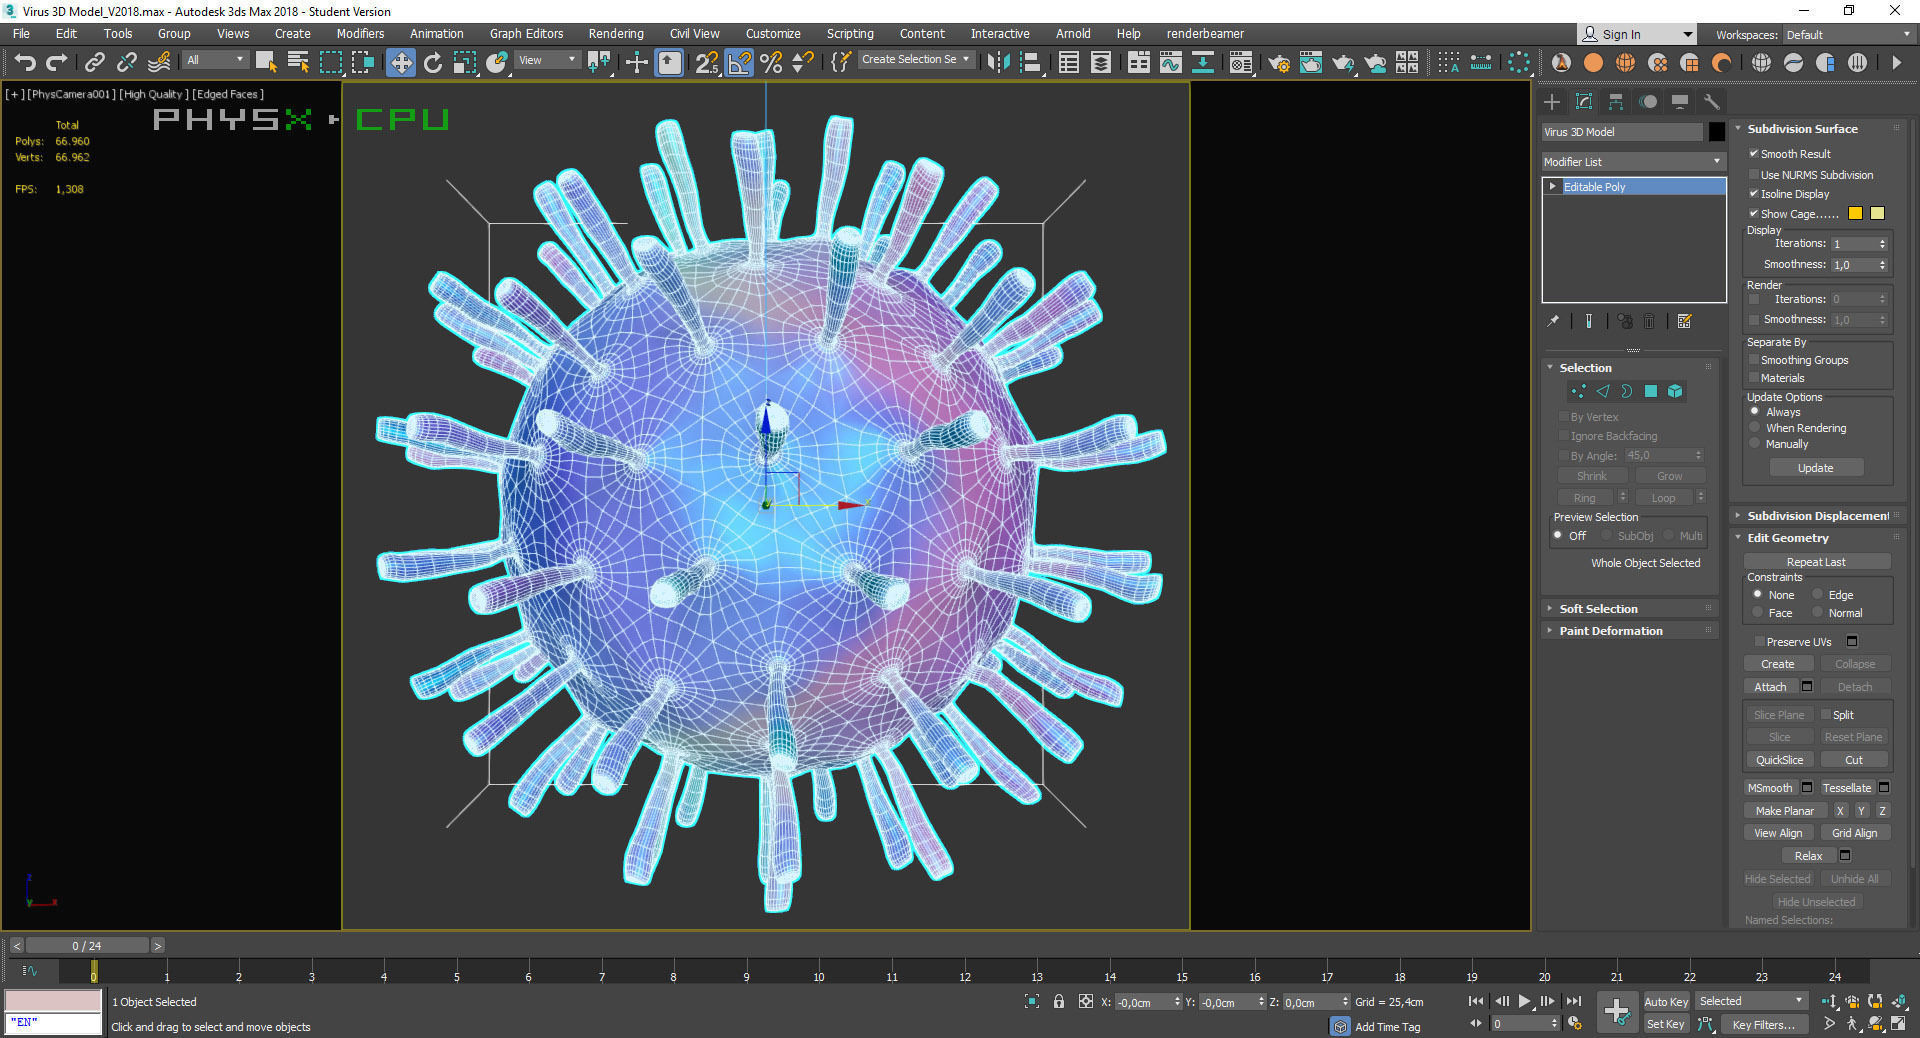Switch to the Utilities wrench panel icon

1712,102
